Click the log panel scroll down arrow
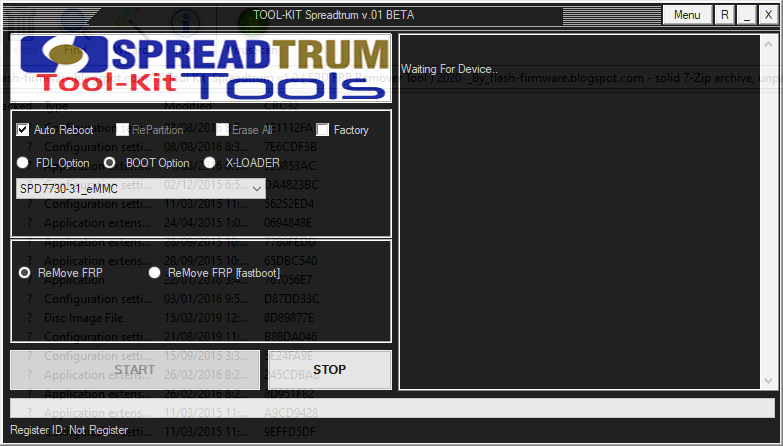Viewport: 783px width, 446px height. tap(769, 381)
